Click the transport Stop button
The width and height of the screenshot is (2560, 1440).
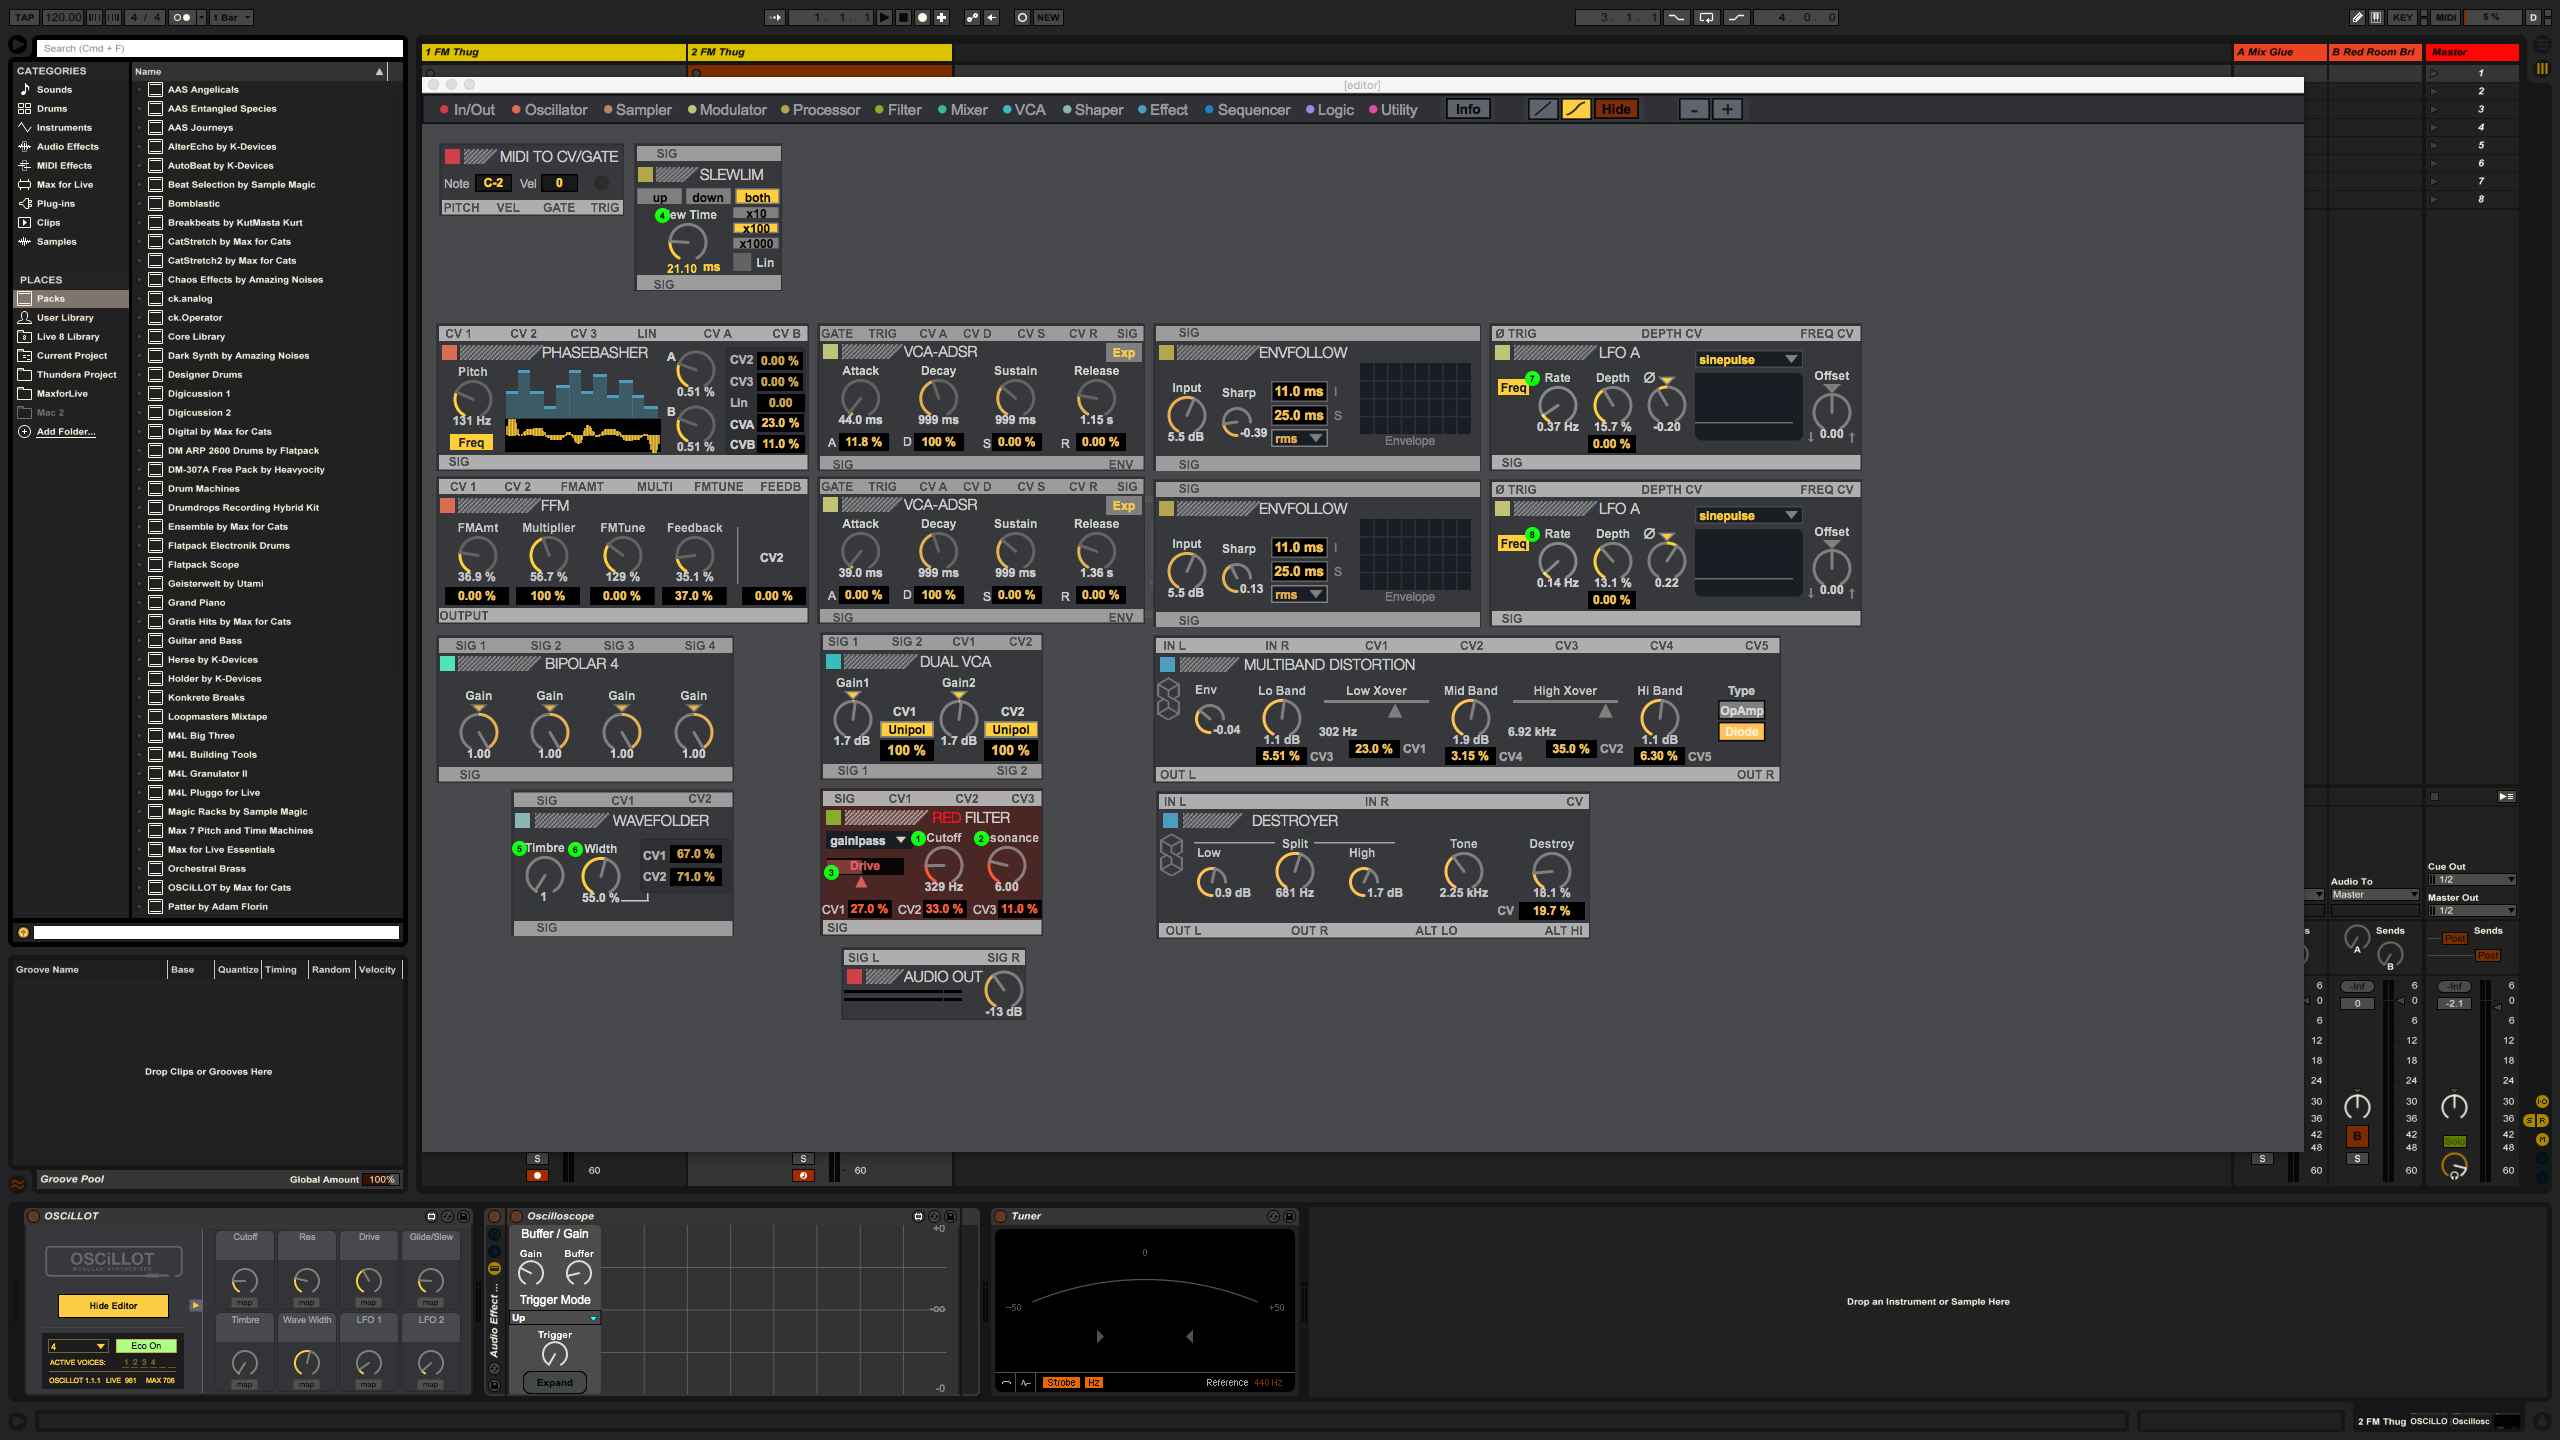coord(903,17)
